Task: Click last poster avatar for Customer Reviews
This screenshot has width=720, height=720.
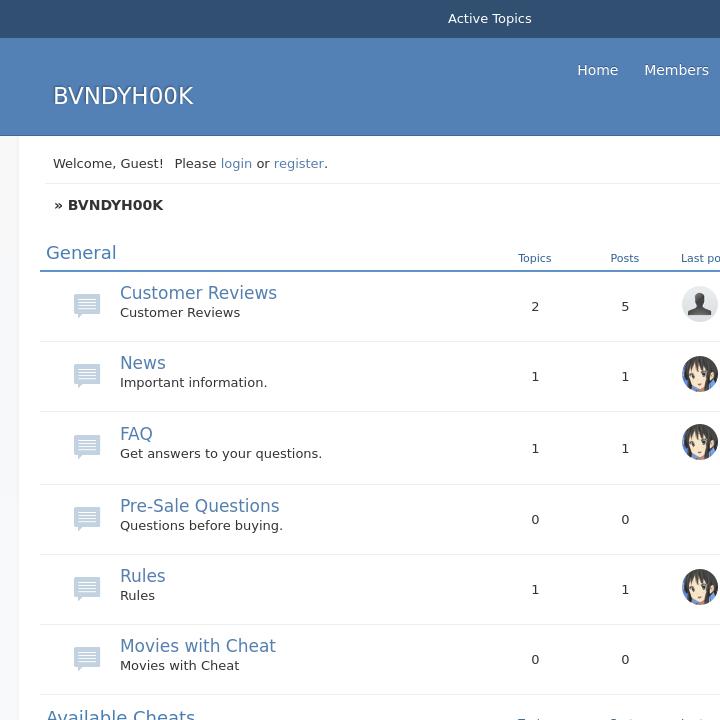Action: (x=699, y=304)
